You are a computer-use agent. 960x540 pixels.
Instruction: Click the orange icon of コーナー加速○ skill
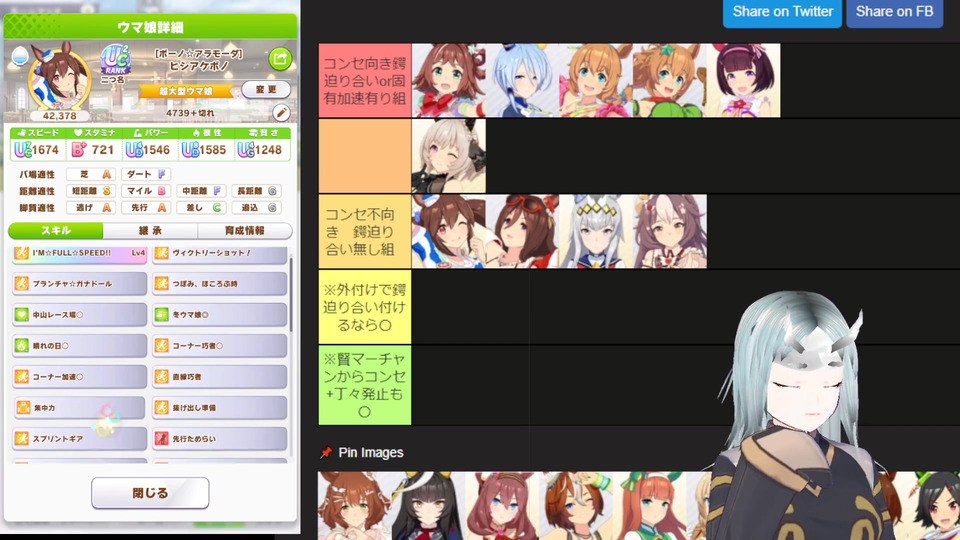tap(22, 377)
